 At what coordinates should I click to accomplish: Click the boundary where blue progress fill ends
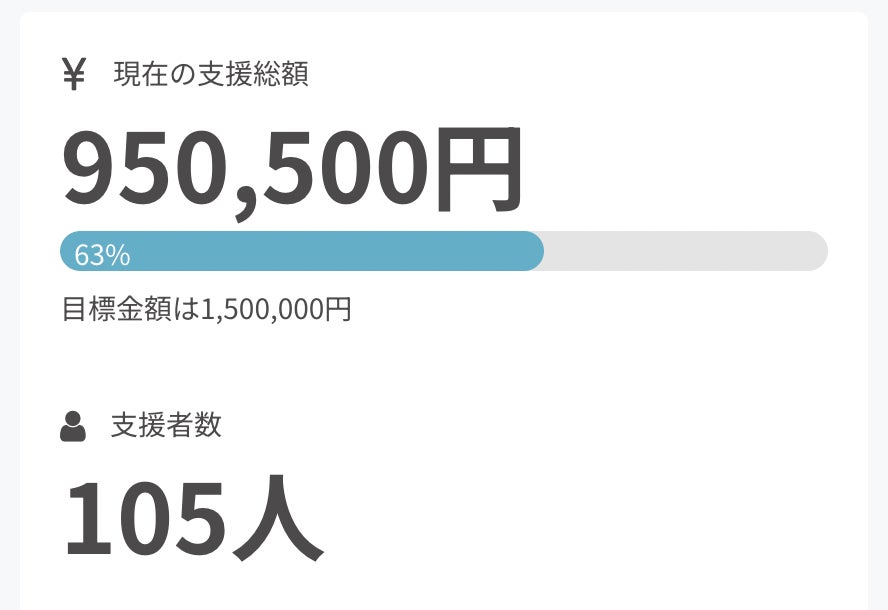pos(541,251)
